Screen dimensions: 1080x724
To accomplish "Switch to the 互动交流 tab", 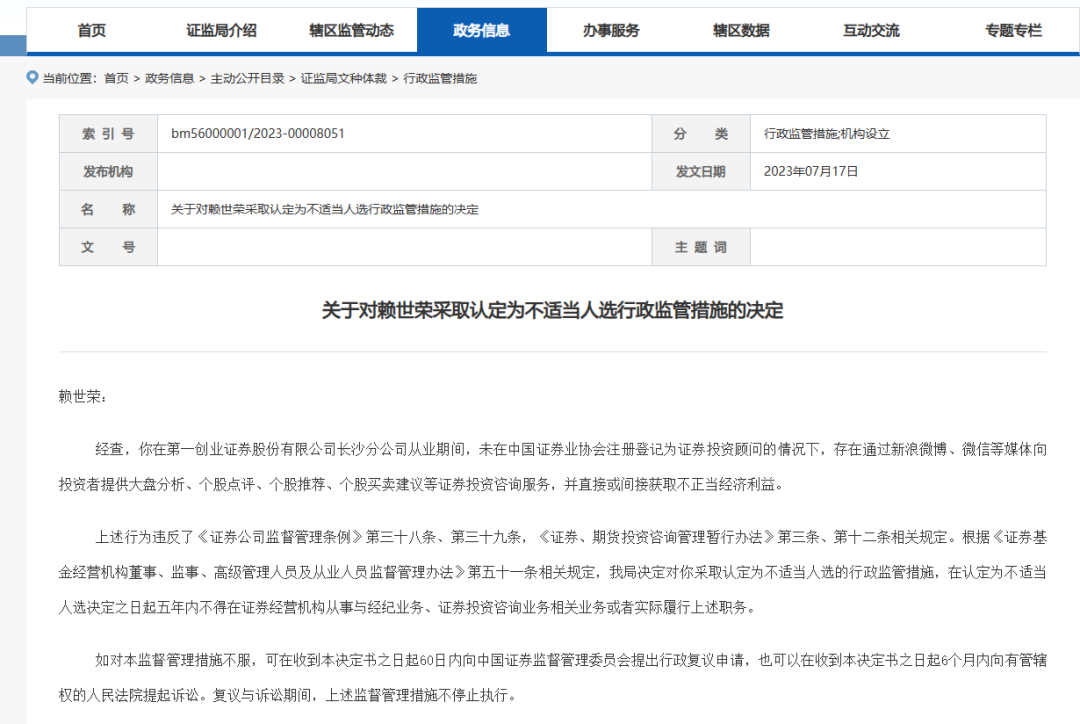I will (871, 30).
